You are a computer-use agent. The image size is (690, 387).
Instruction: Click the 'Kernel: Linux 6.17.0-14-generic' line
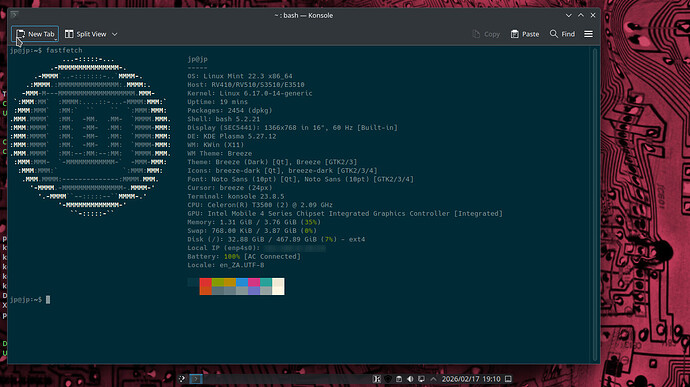(x=250, y=93)
